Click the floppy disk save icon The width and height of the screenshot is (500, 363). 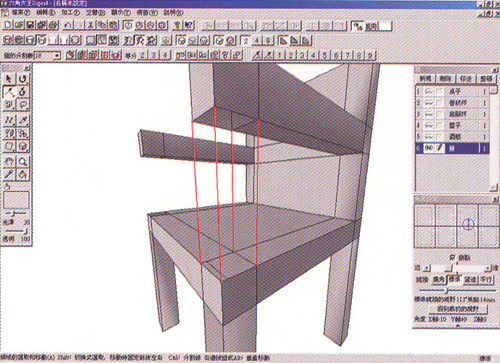(30, 25)
